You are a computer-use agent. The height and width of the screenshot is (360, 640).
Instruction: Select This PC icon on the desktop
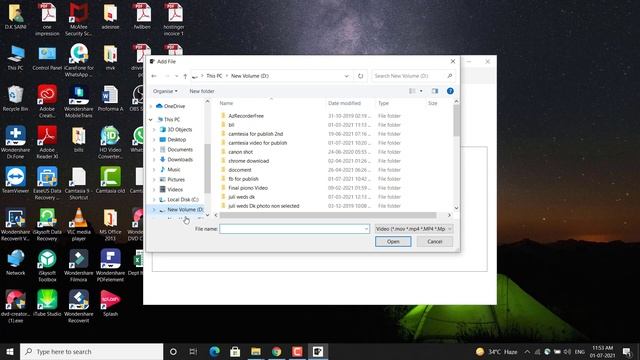pyautogui.click(x=16, y=58)
